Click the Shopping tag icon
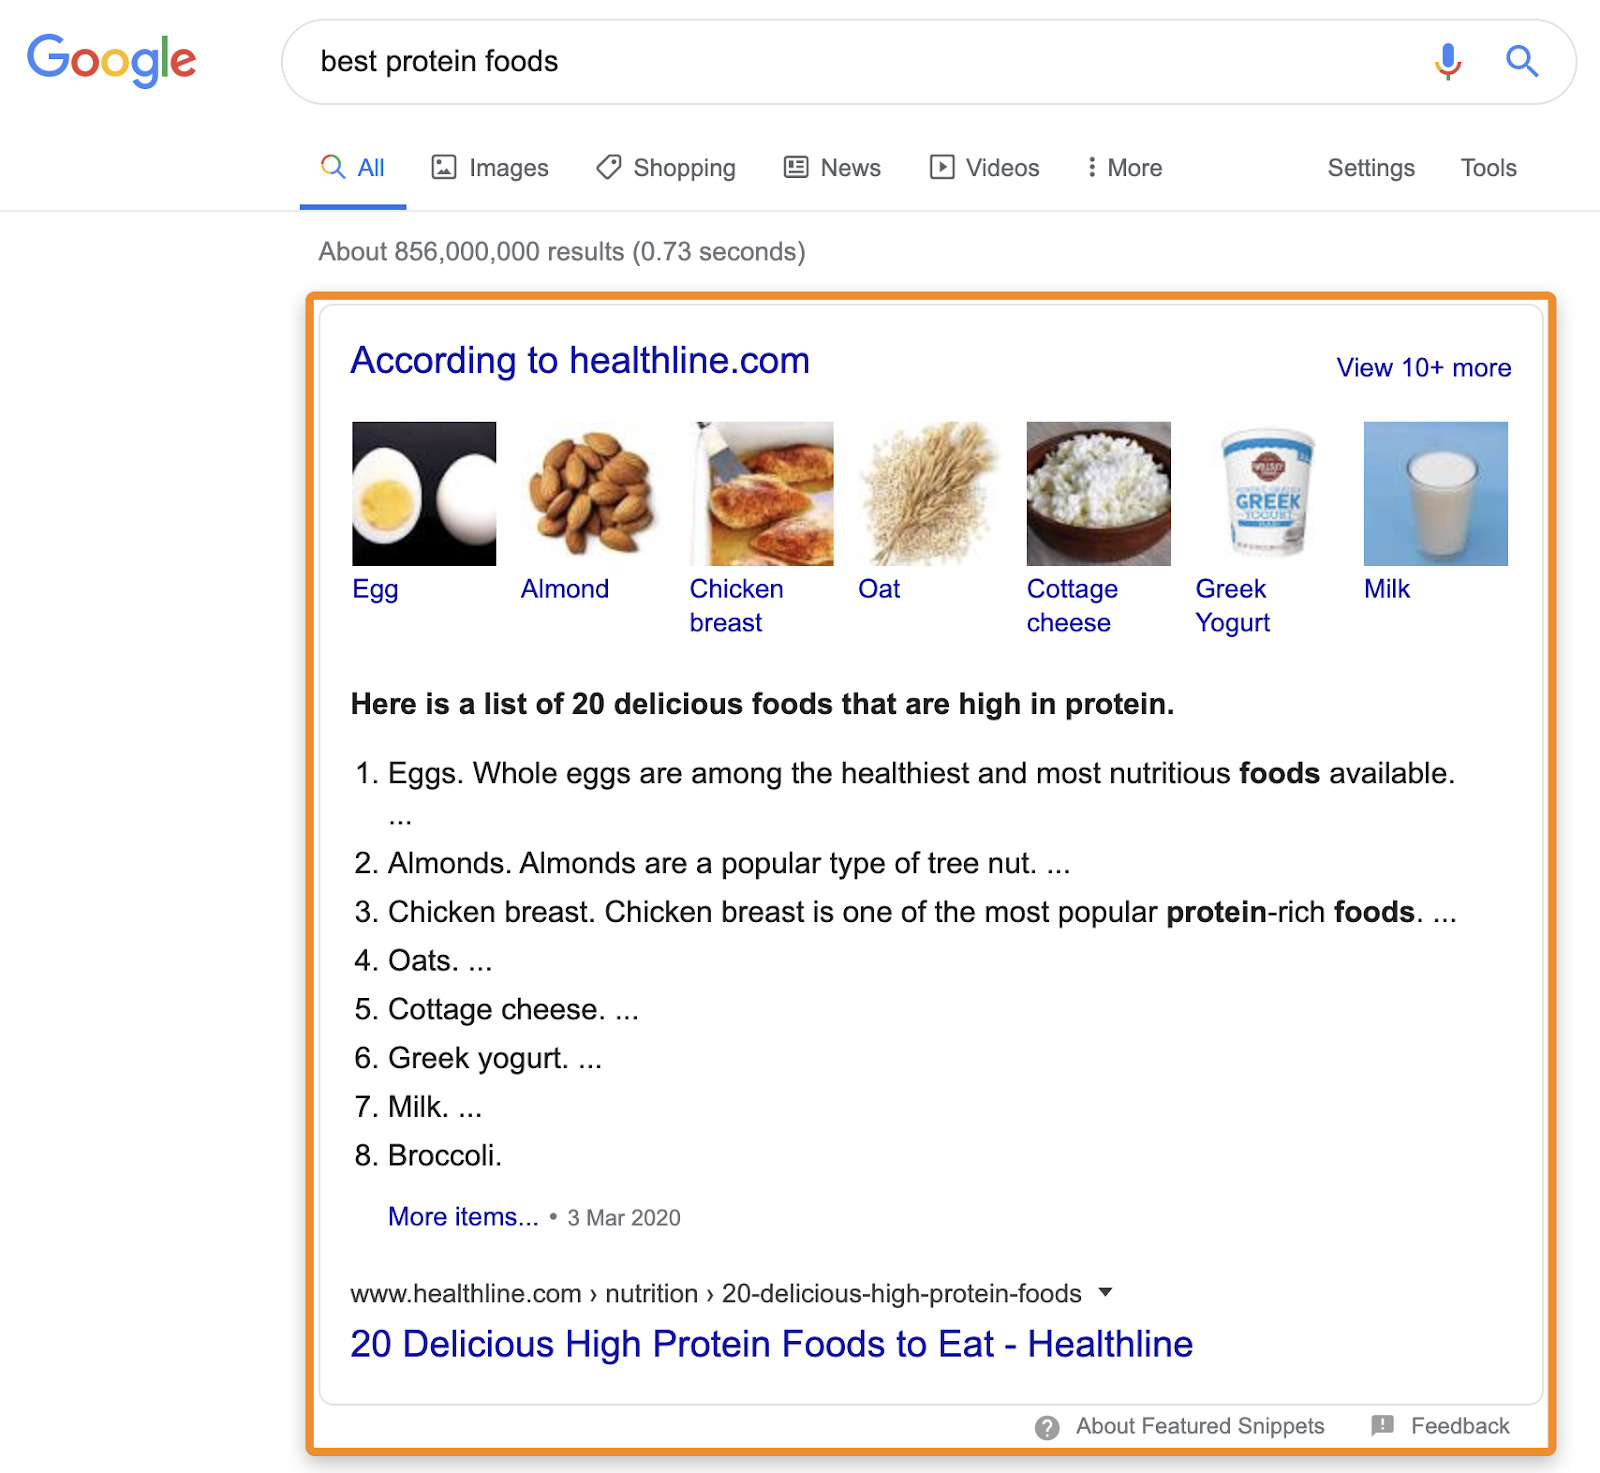Image resolution: width=1600 pixels, height=1473 pixels. click(608, 167)
